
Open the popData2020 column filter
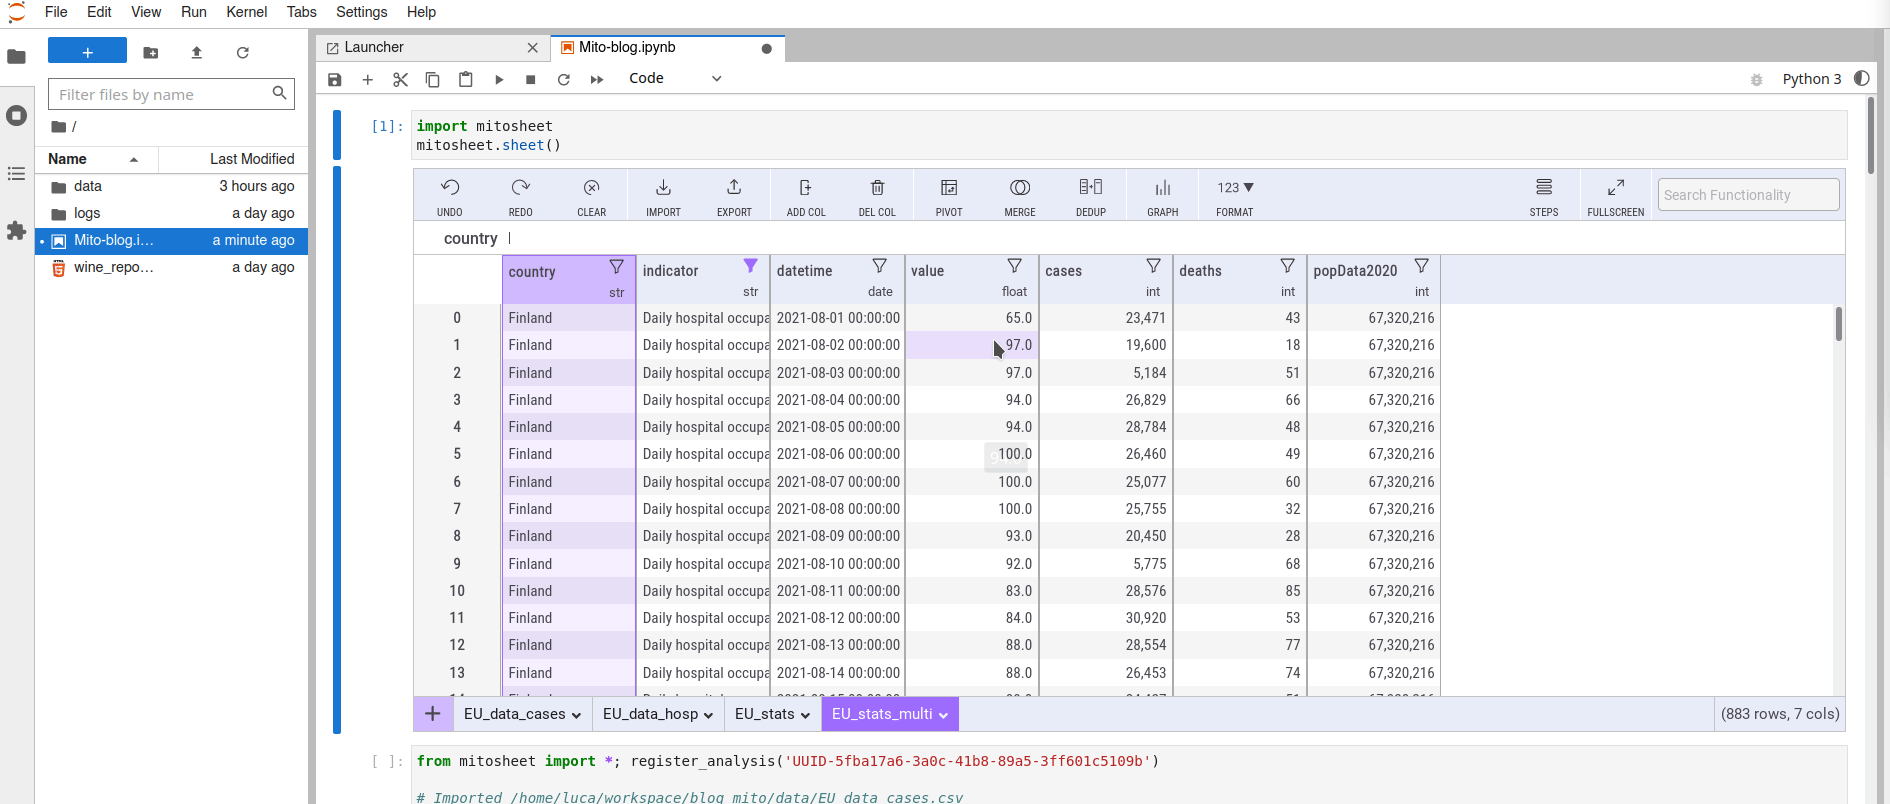(1422, 265)
